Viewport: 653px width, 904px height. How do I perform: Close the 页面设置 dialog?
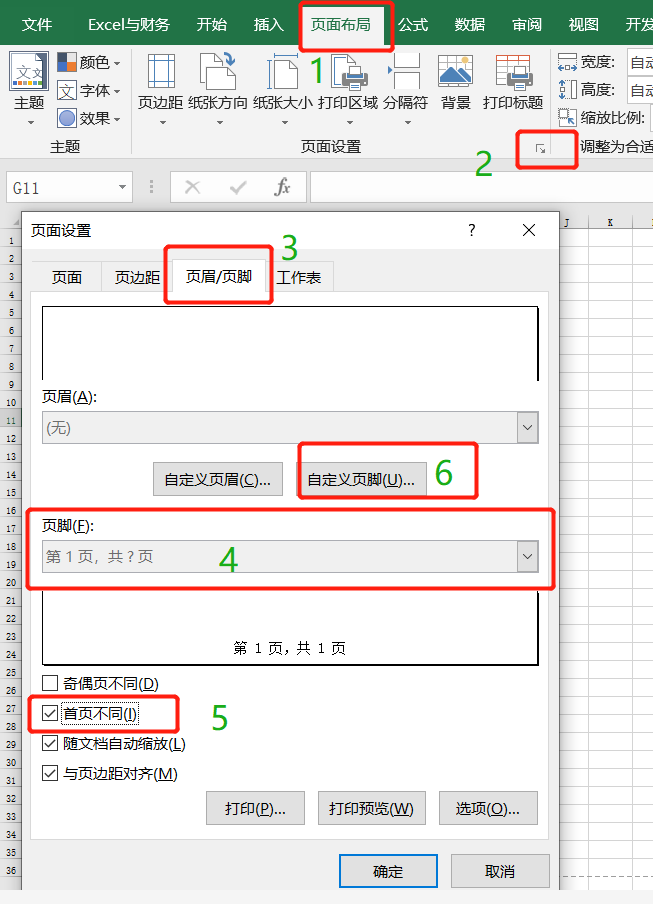[x=529, y=231]
